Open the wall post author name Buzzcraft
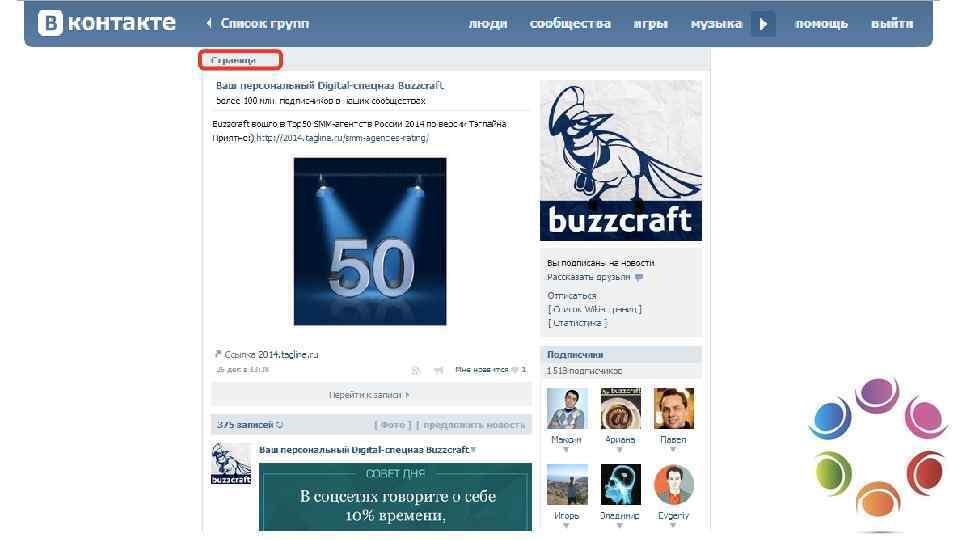The height and width of the screenshot is (540, 960). coord(364,449)
